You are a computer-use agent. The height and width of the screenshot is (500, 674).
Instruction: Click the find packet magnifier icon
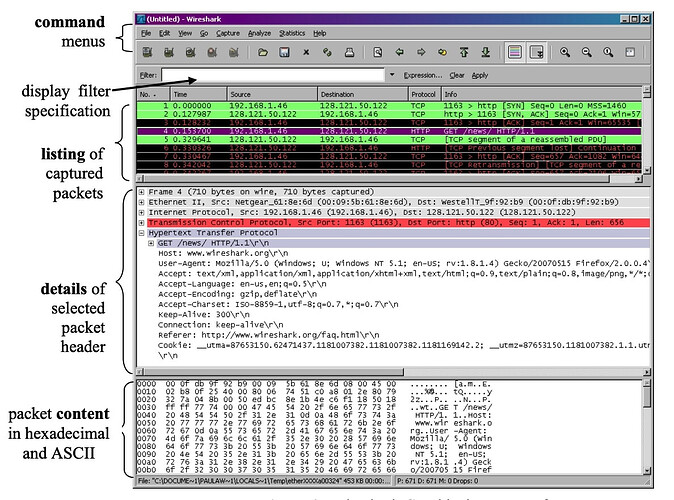point(377,52)
